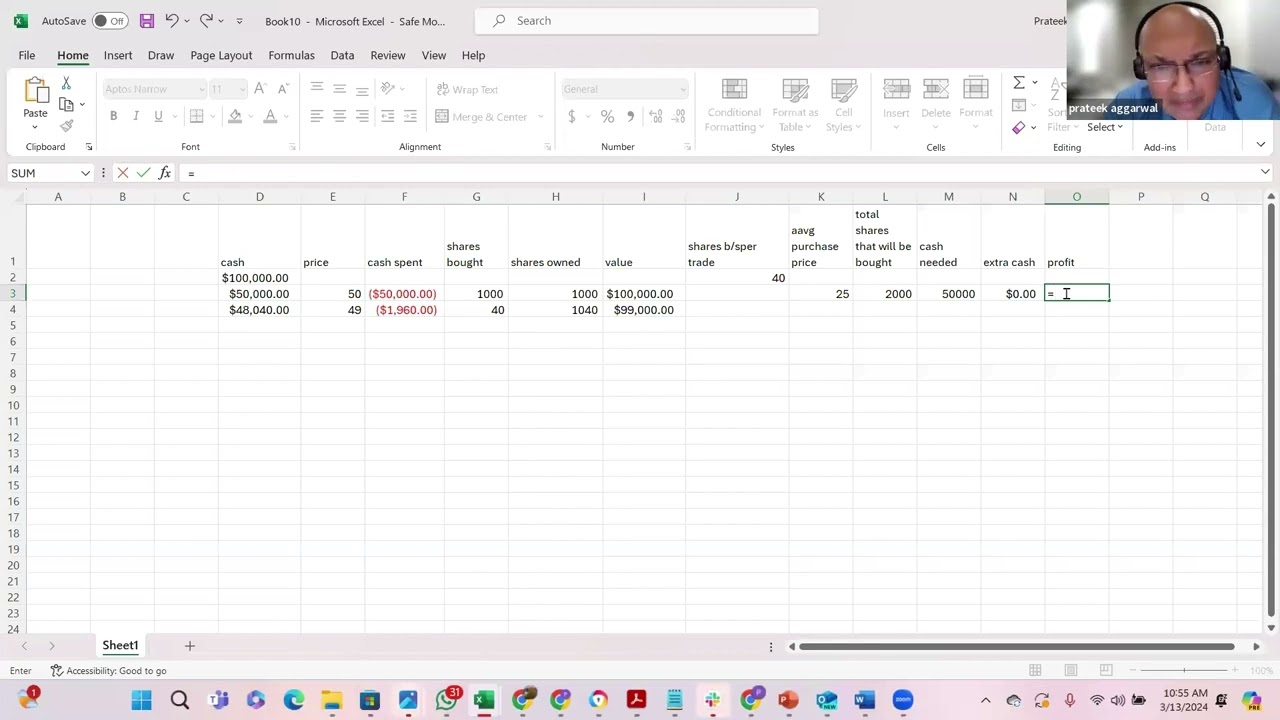Click Insert cells in Cells group
The image size is (1280, 720).
click(x=896, y=105)
